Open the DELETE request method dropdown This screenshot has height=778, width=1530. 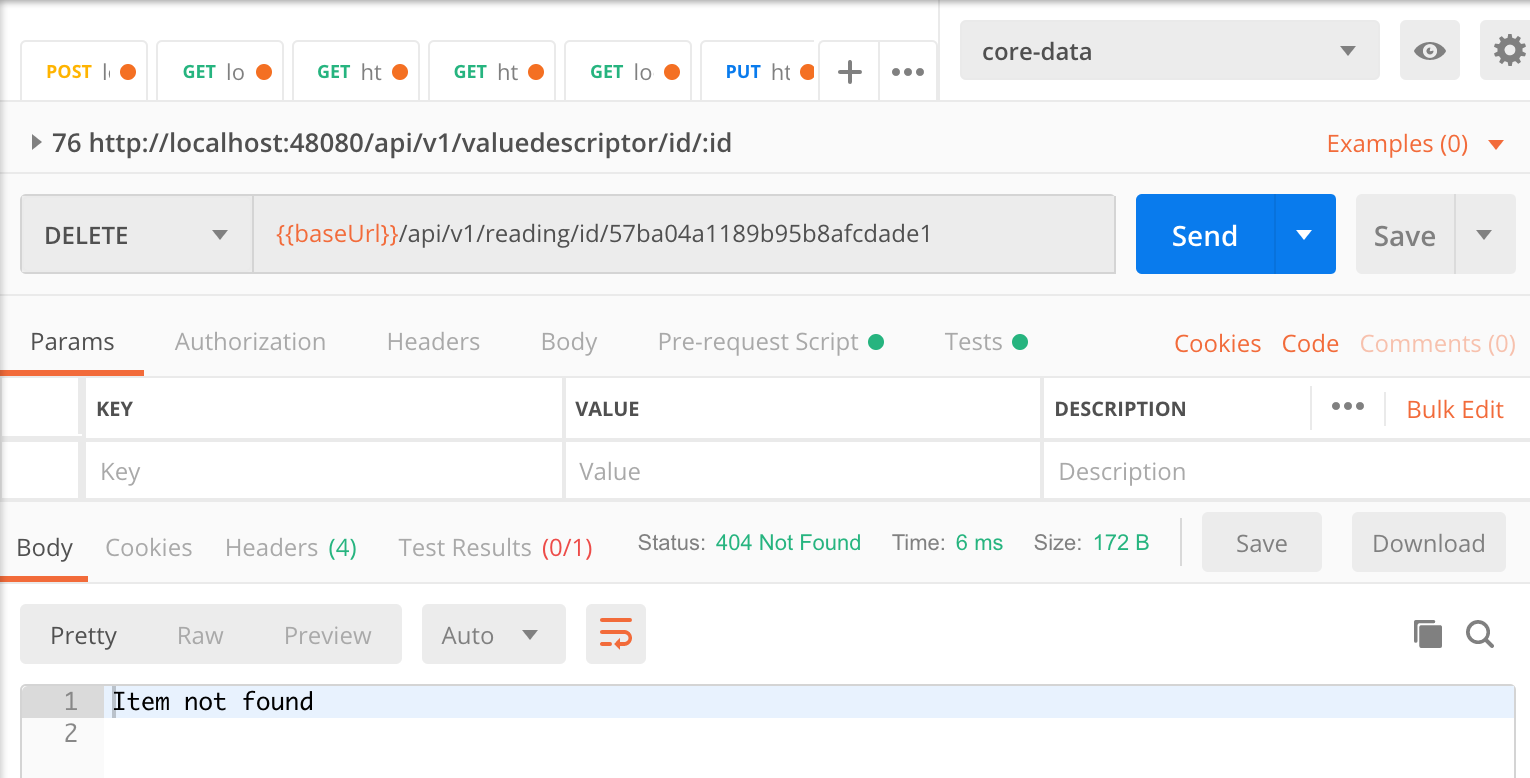[135, 234]
